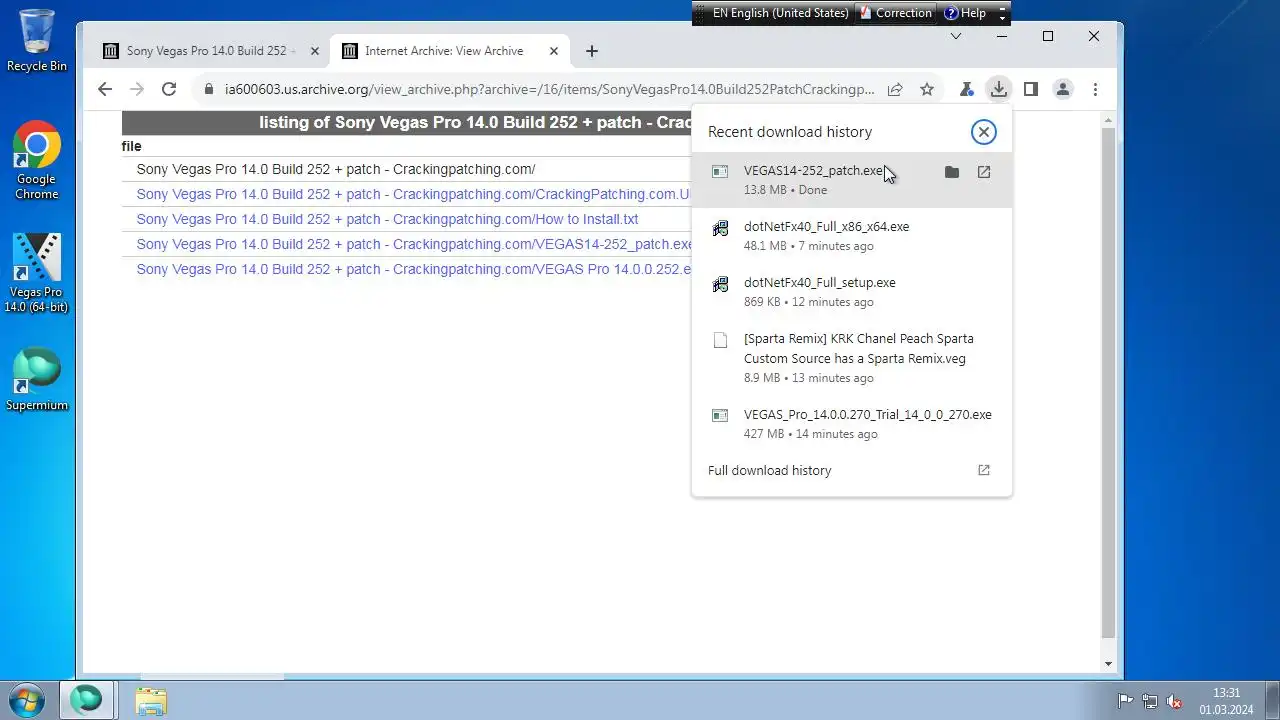
Task: Click the address bar URL field
Action: pos(549,89)
